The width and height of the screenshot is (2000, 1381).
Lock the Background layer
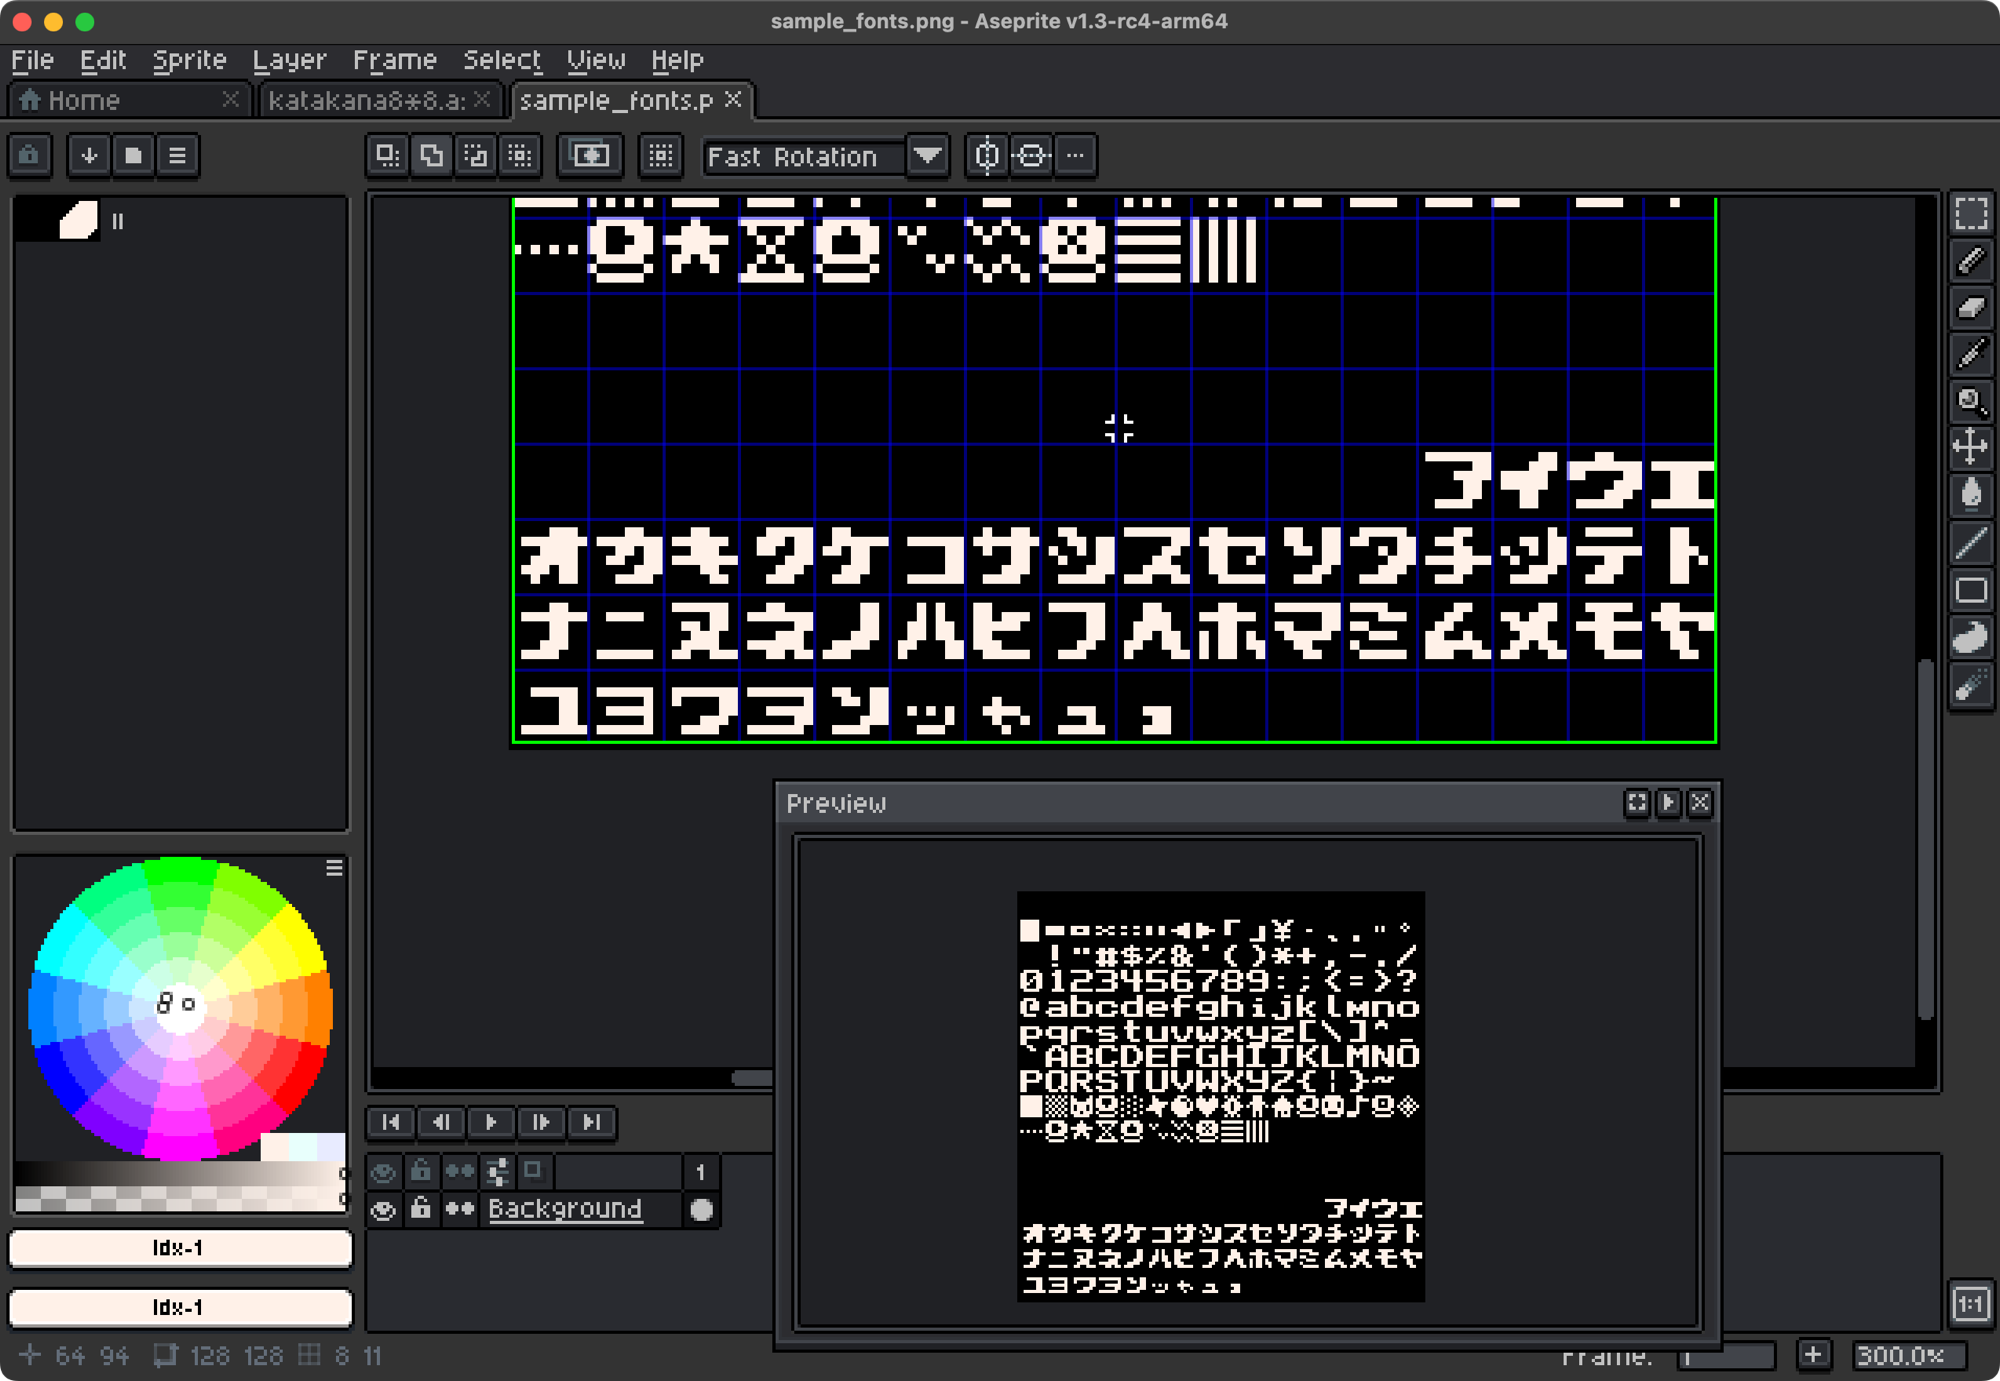[421, 1210]
